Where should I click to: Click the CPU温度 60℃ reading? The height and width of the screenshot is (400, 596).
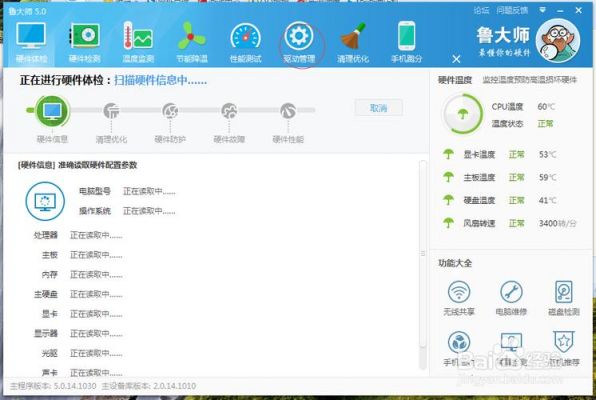pos(523,107)
